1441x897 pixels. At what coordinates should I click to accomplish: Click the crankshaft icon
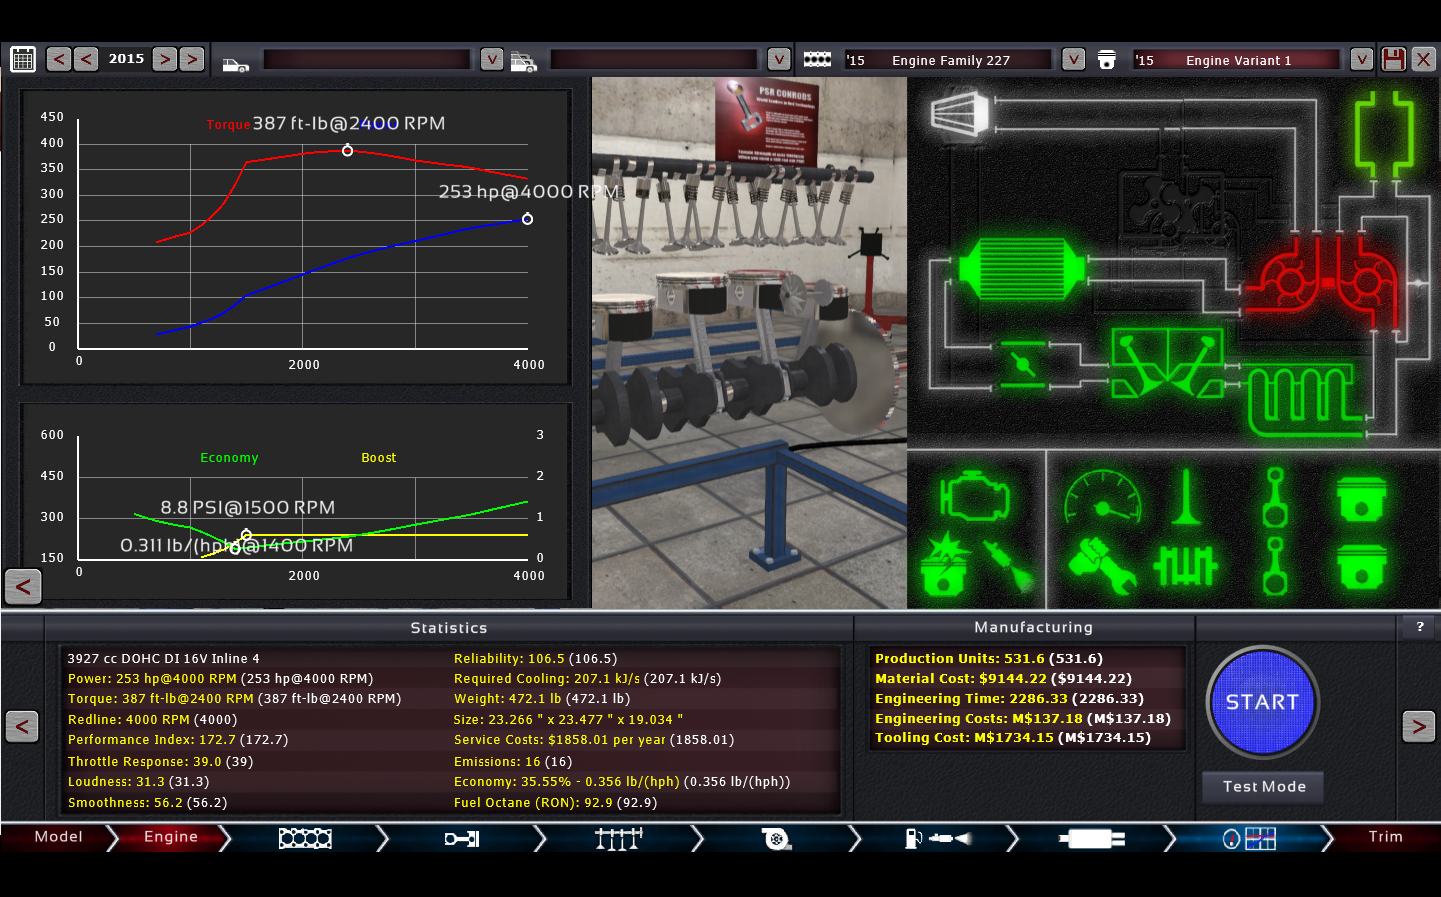tap(1185, 567)
